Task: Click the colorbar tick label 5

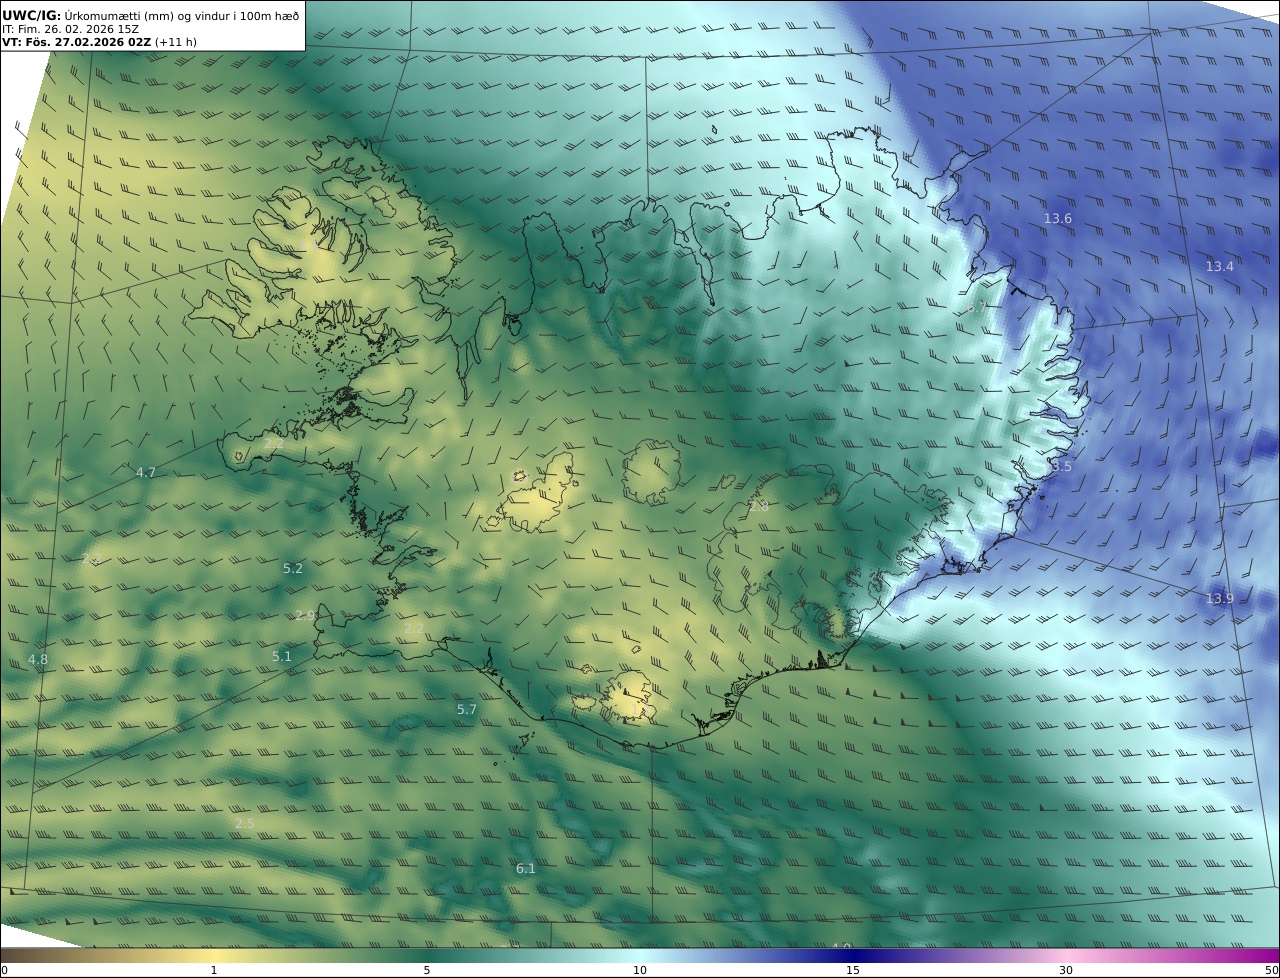Action: coord(427,970)
